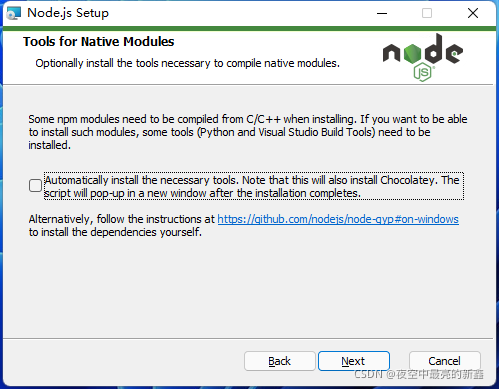The image size is (499, 389).
Task: Go to the previous step with Back
Action: tap(280, 361)
